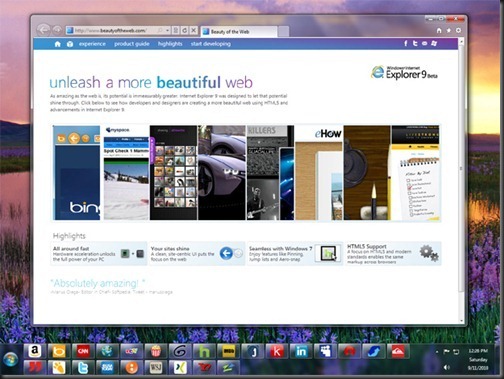Click the scrollbar down arrow
Screen dimensions: 504x379
(x=461, y=321)
